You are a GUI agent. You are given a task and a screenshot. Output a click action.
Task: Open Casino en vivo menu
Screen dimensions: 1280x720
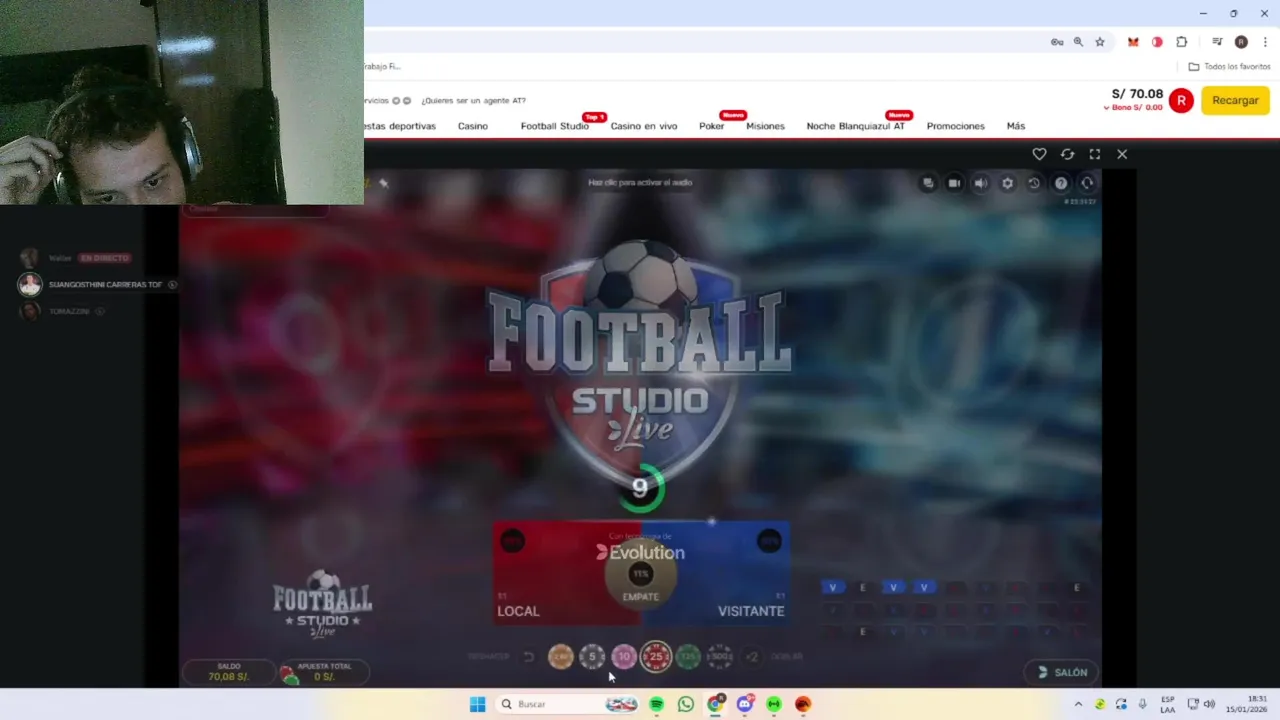pos(644,126)
